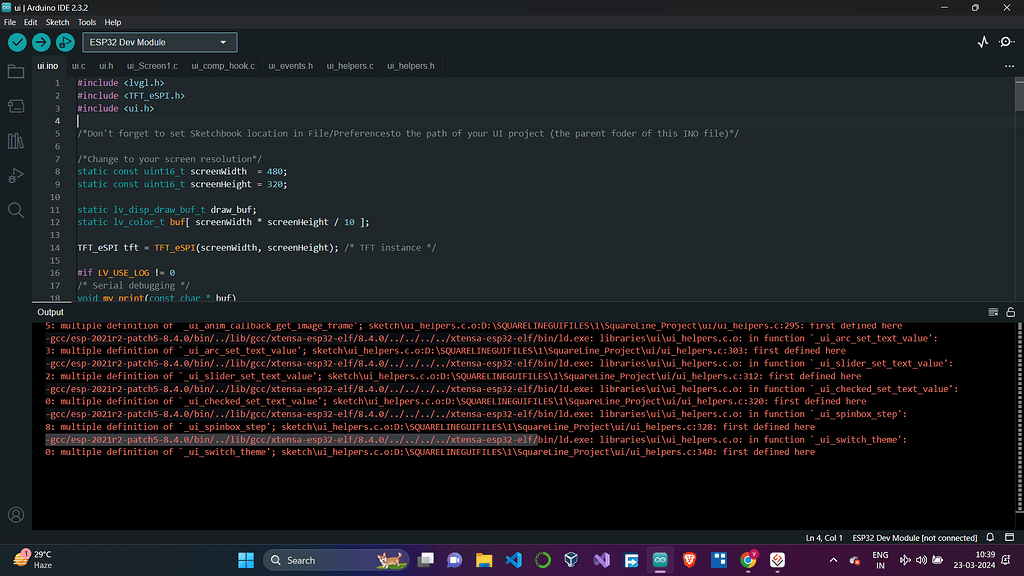Open the Search sidebar icon
The image size is (1024, 576).
[x=16, y=210]
